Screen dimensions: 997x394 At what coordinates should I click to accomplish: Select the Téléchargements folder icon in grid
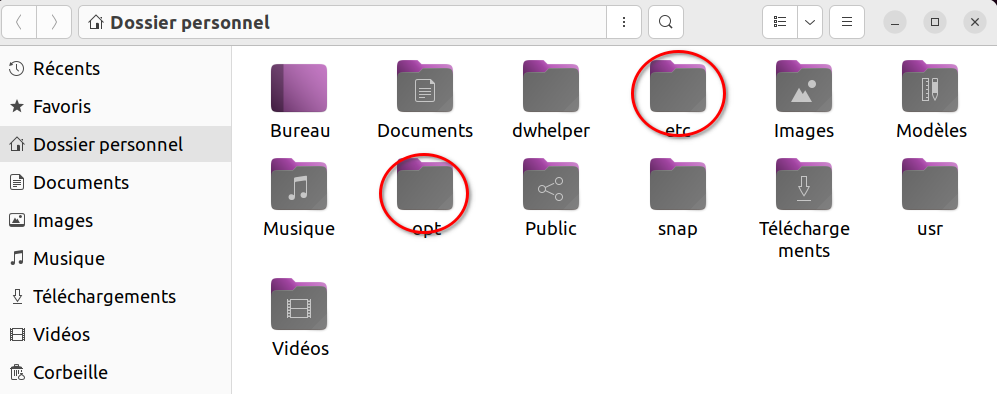(804, 184)
